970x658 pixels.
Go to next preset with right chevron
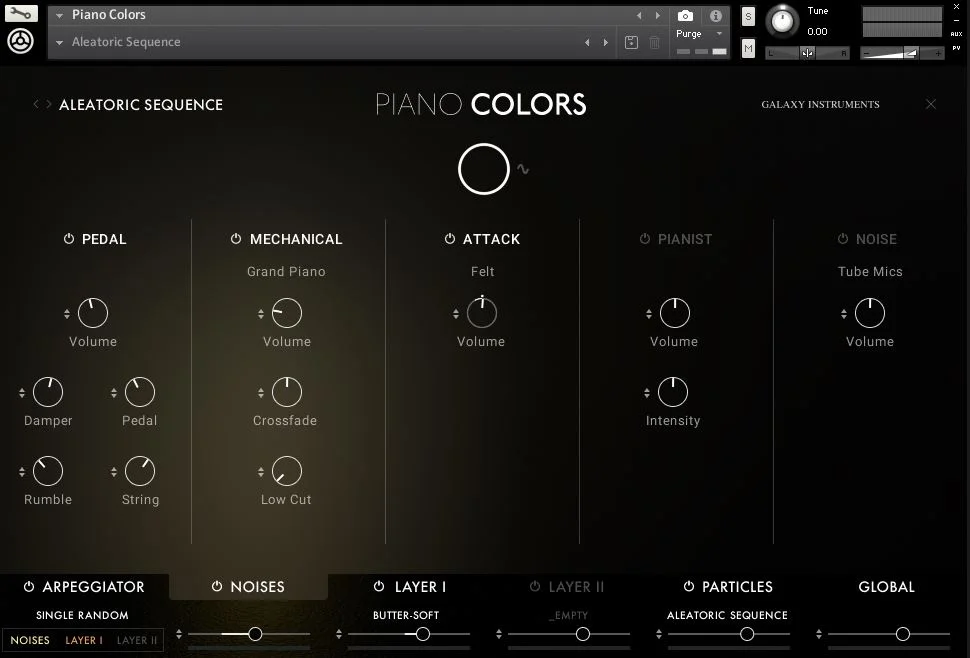(x=48, y=104)
